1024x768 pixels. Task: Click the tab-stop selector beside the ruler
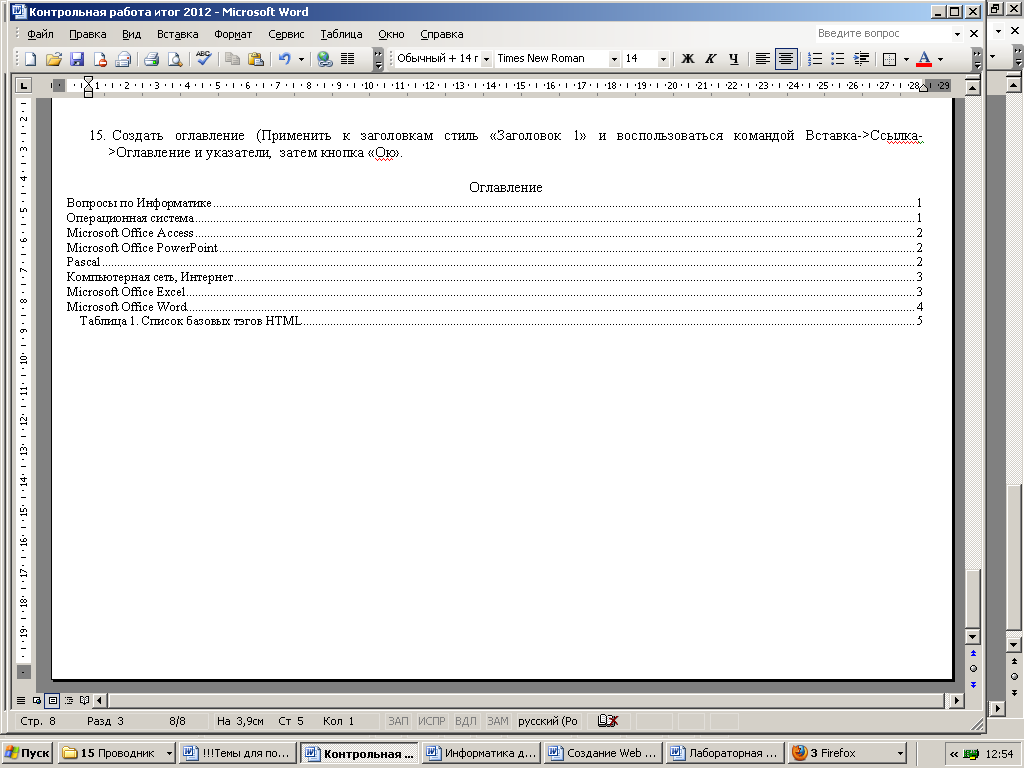pyautogui.click(x=23, y=85)
